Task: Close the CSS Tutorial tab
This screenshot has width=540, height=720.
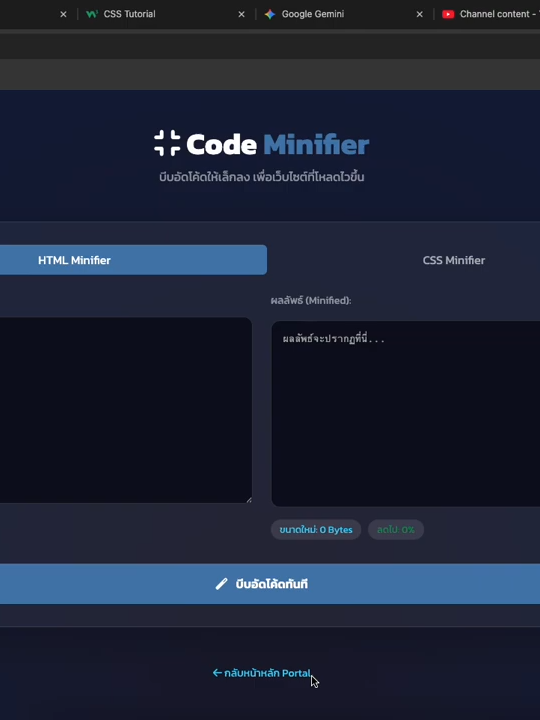Action: pos(242,14)
